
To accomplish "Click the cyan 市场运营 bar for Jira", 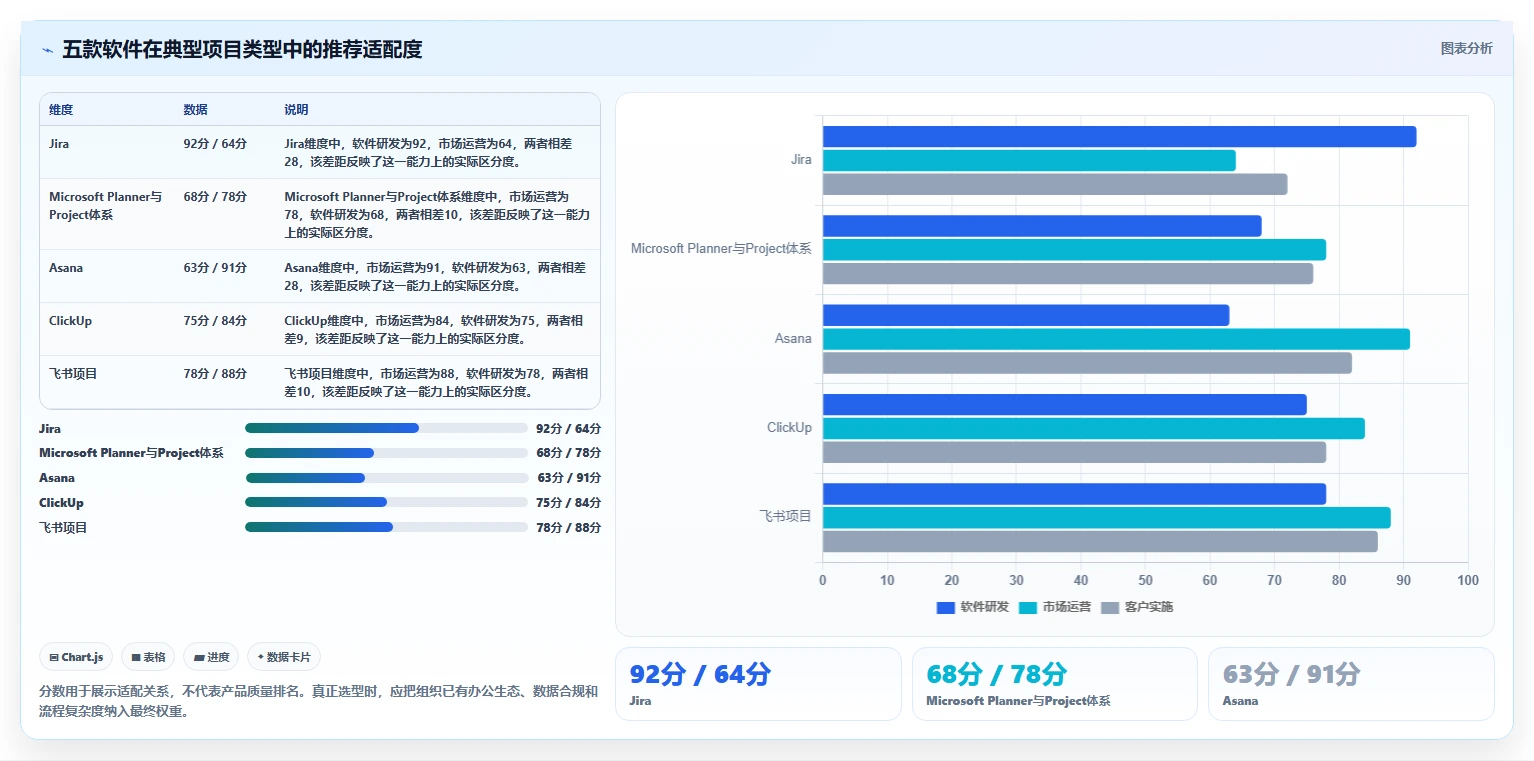I will (x=1029, y=160).
